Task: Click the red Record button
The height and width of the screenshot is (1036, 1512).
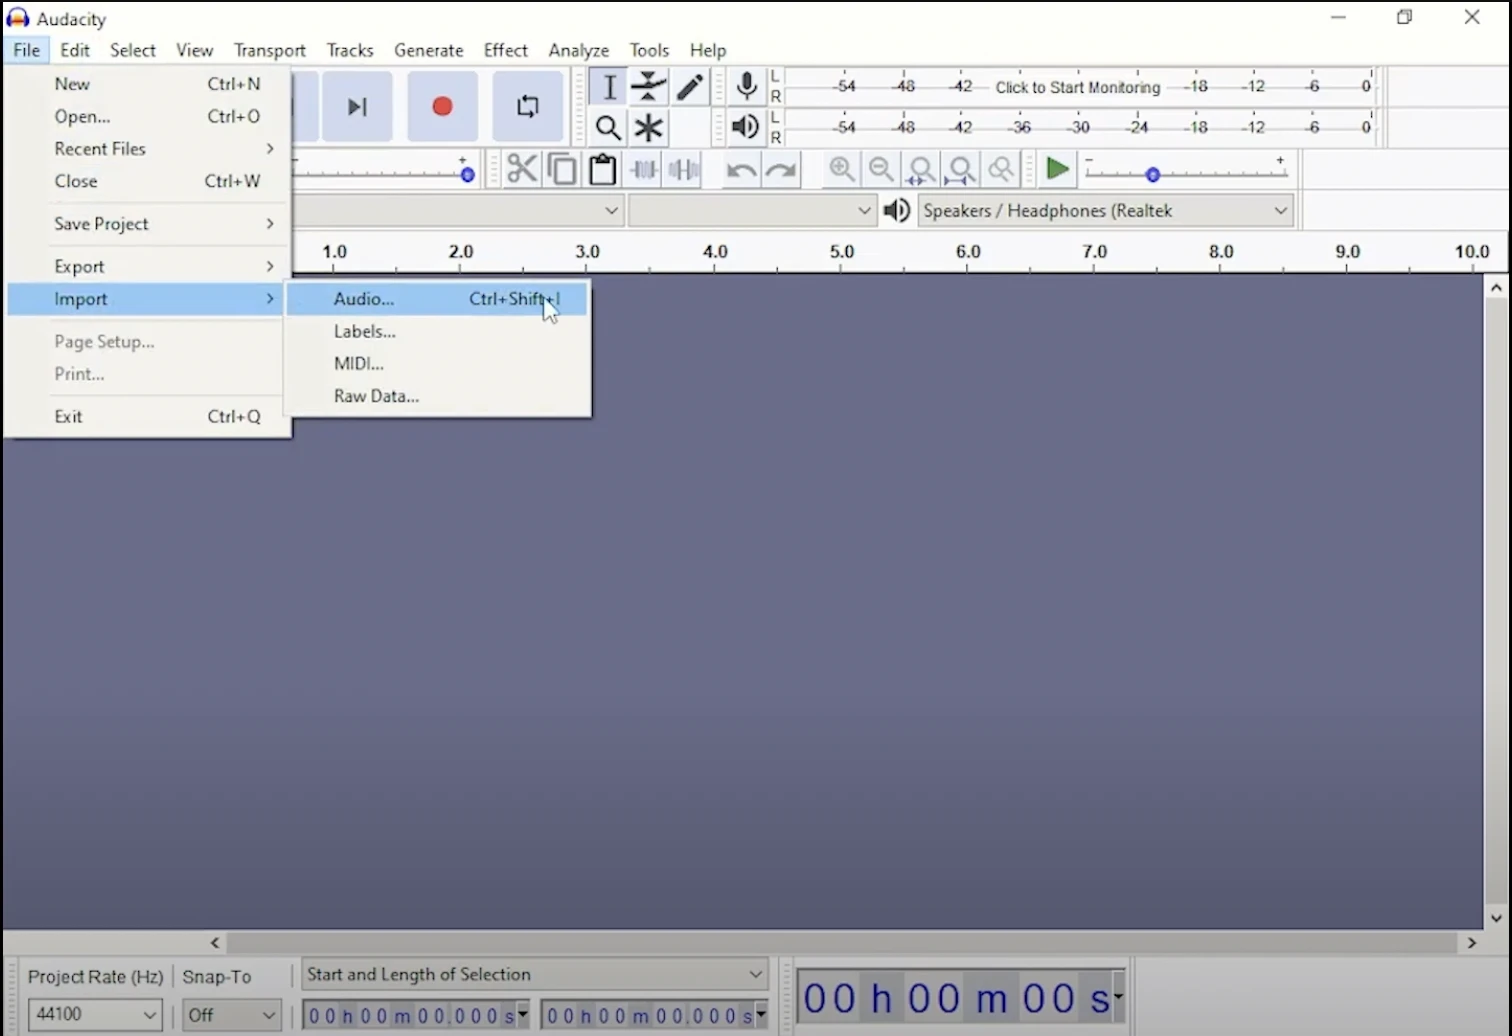Action: point(442,106)
